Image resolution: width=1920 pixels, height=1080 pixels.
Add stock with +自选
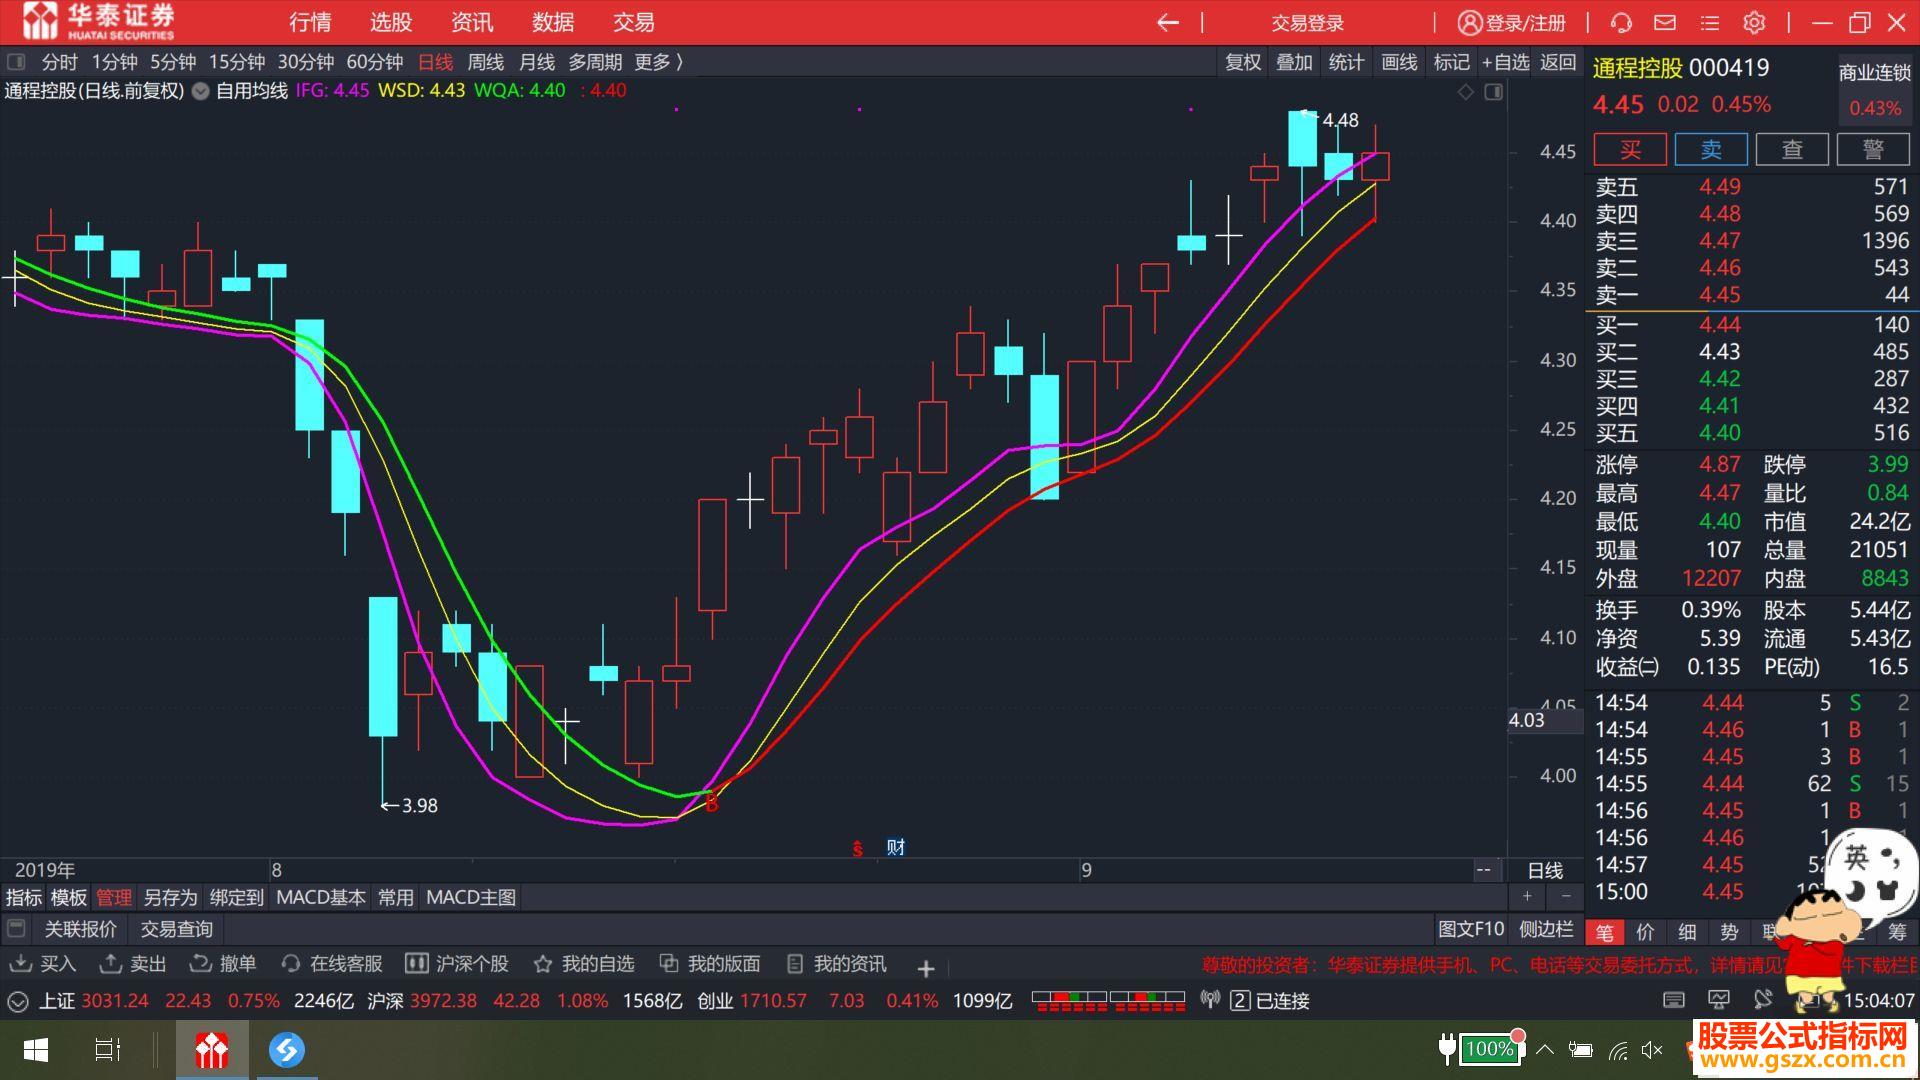coord(1505,62)
